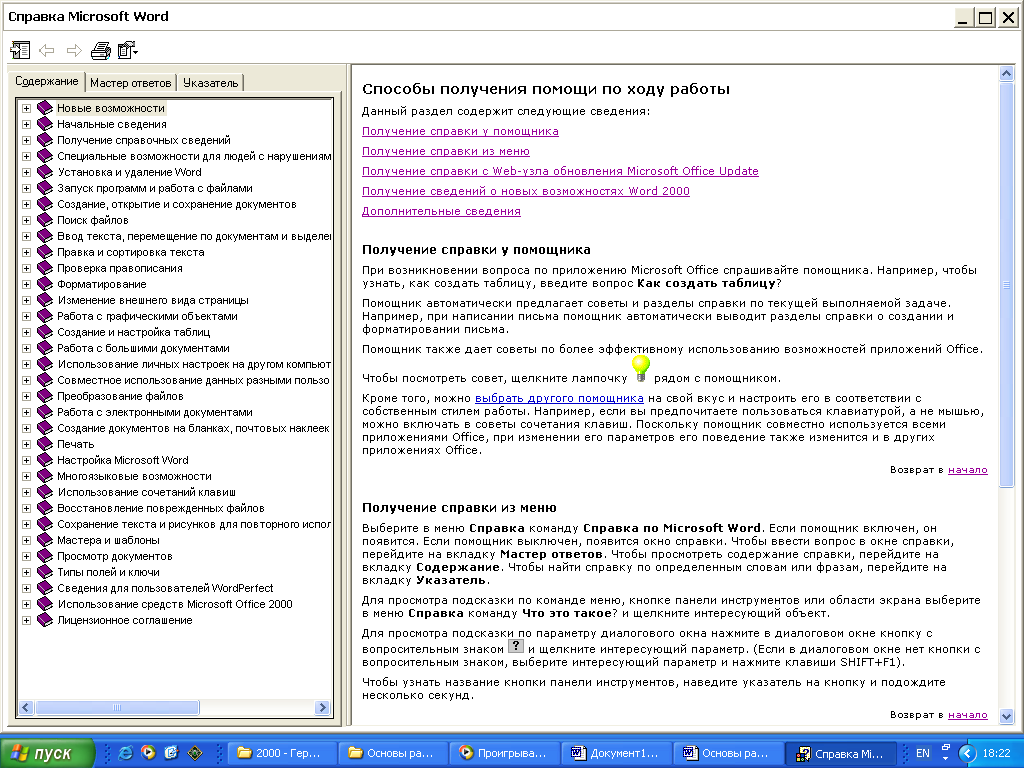Expand the Правка и сортировка текста node
This screenshot has height=768, width=1024.
coord(26,252)
